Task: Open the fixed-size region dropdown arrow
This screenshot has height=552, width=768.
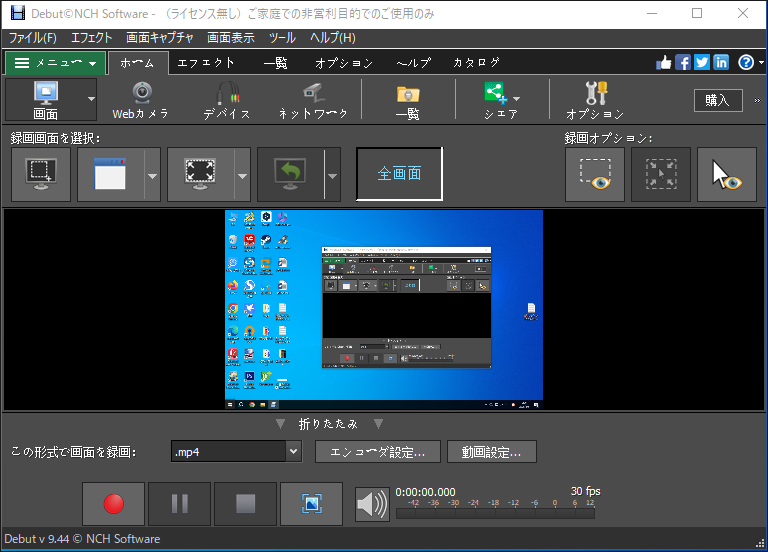Action: click(242, 175)
